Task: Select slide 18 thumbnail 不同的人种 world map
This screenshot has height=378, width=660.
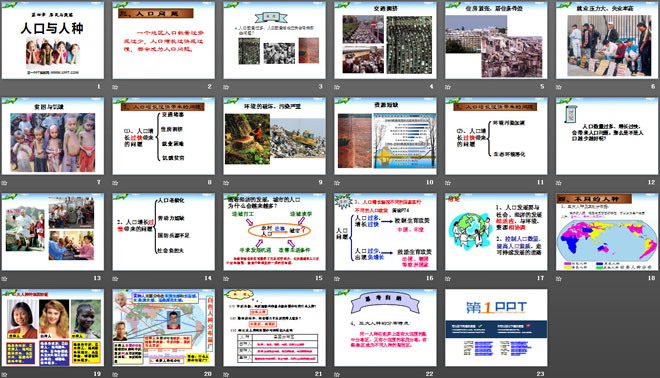Action: click(607, 232)
